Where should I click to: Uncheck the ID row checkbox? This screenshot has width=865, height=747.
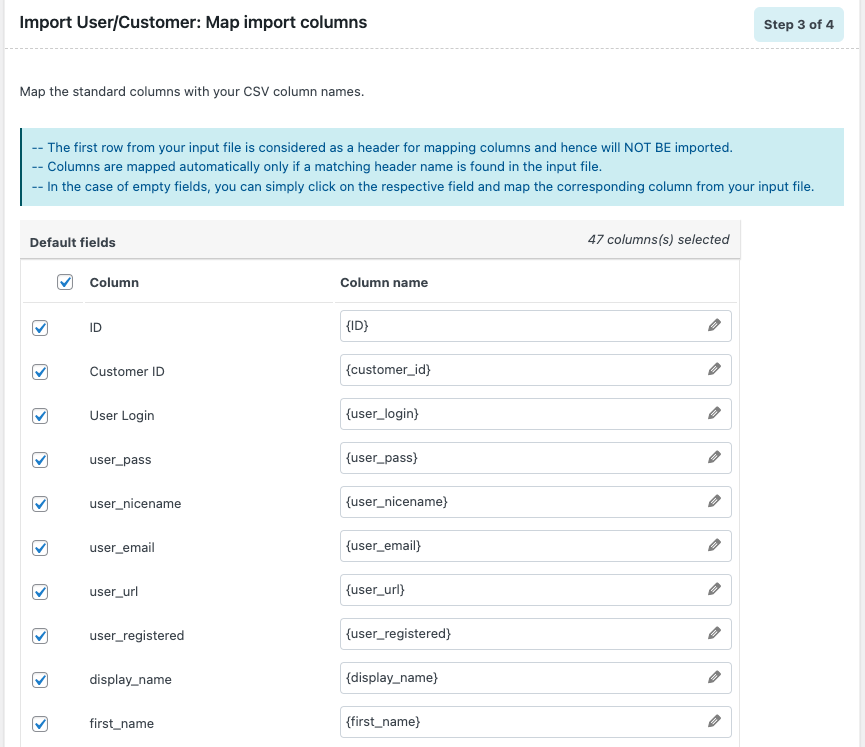pyautogui.click(x=40, y=328)
